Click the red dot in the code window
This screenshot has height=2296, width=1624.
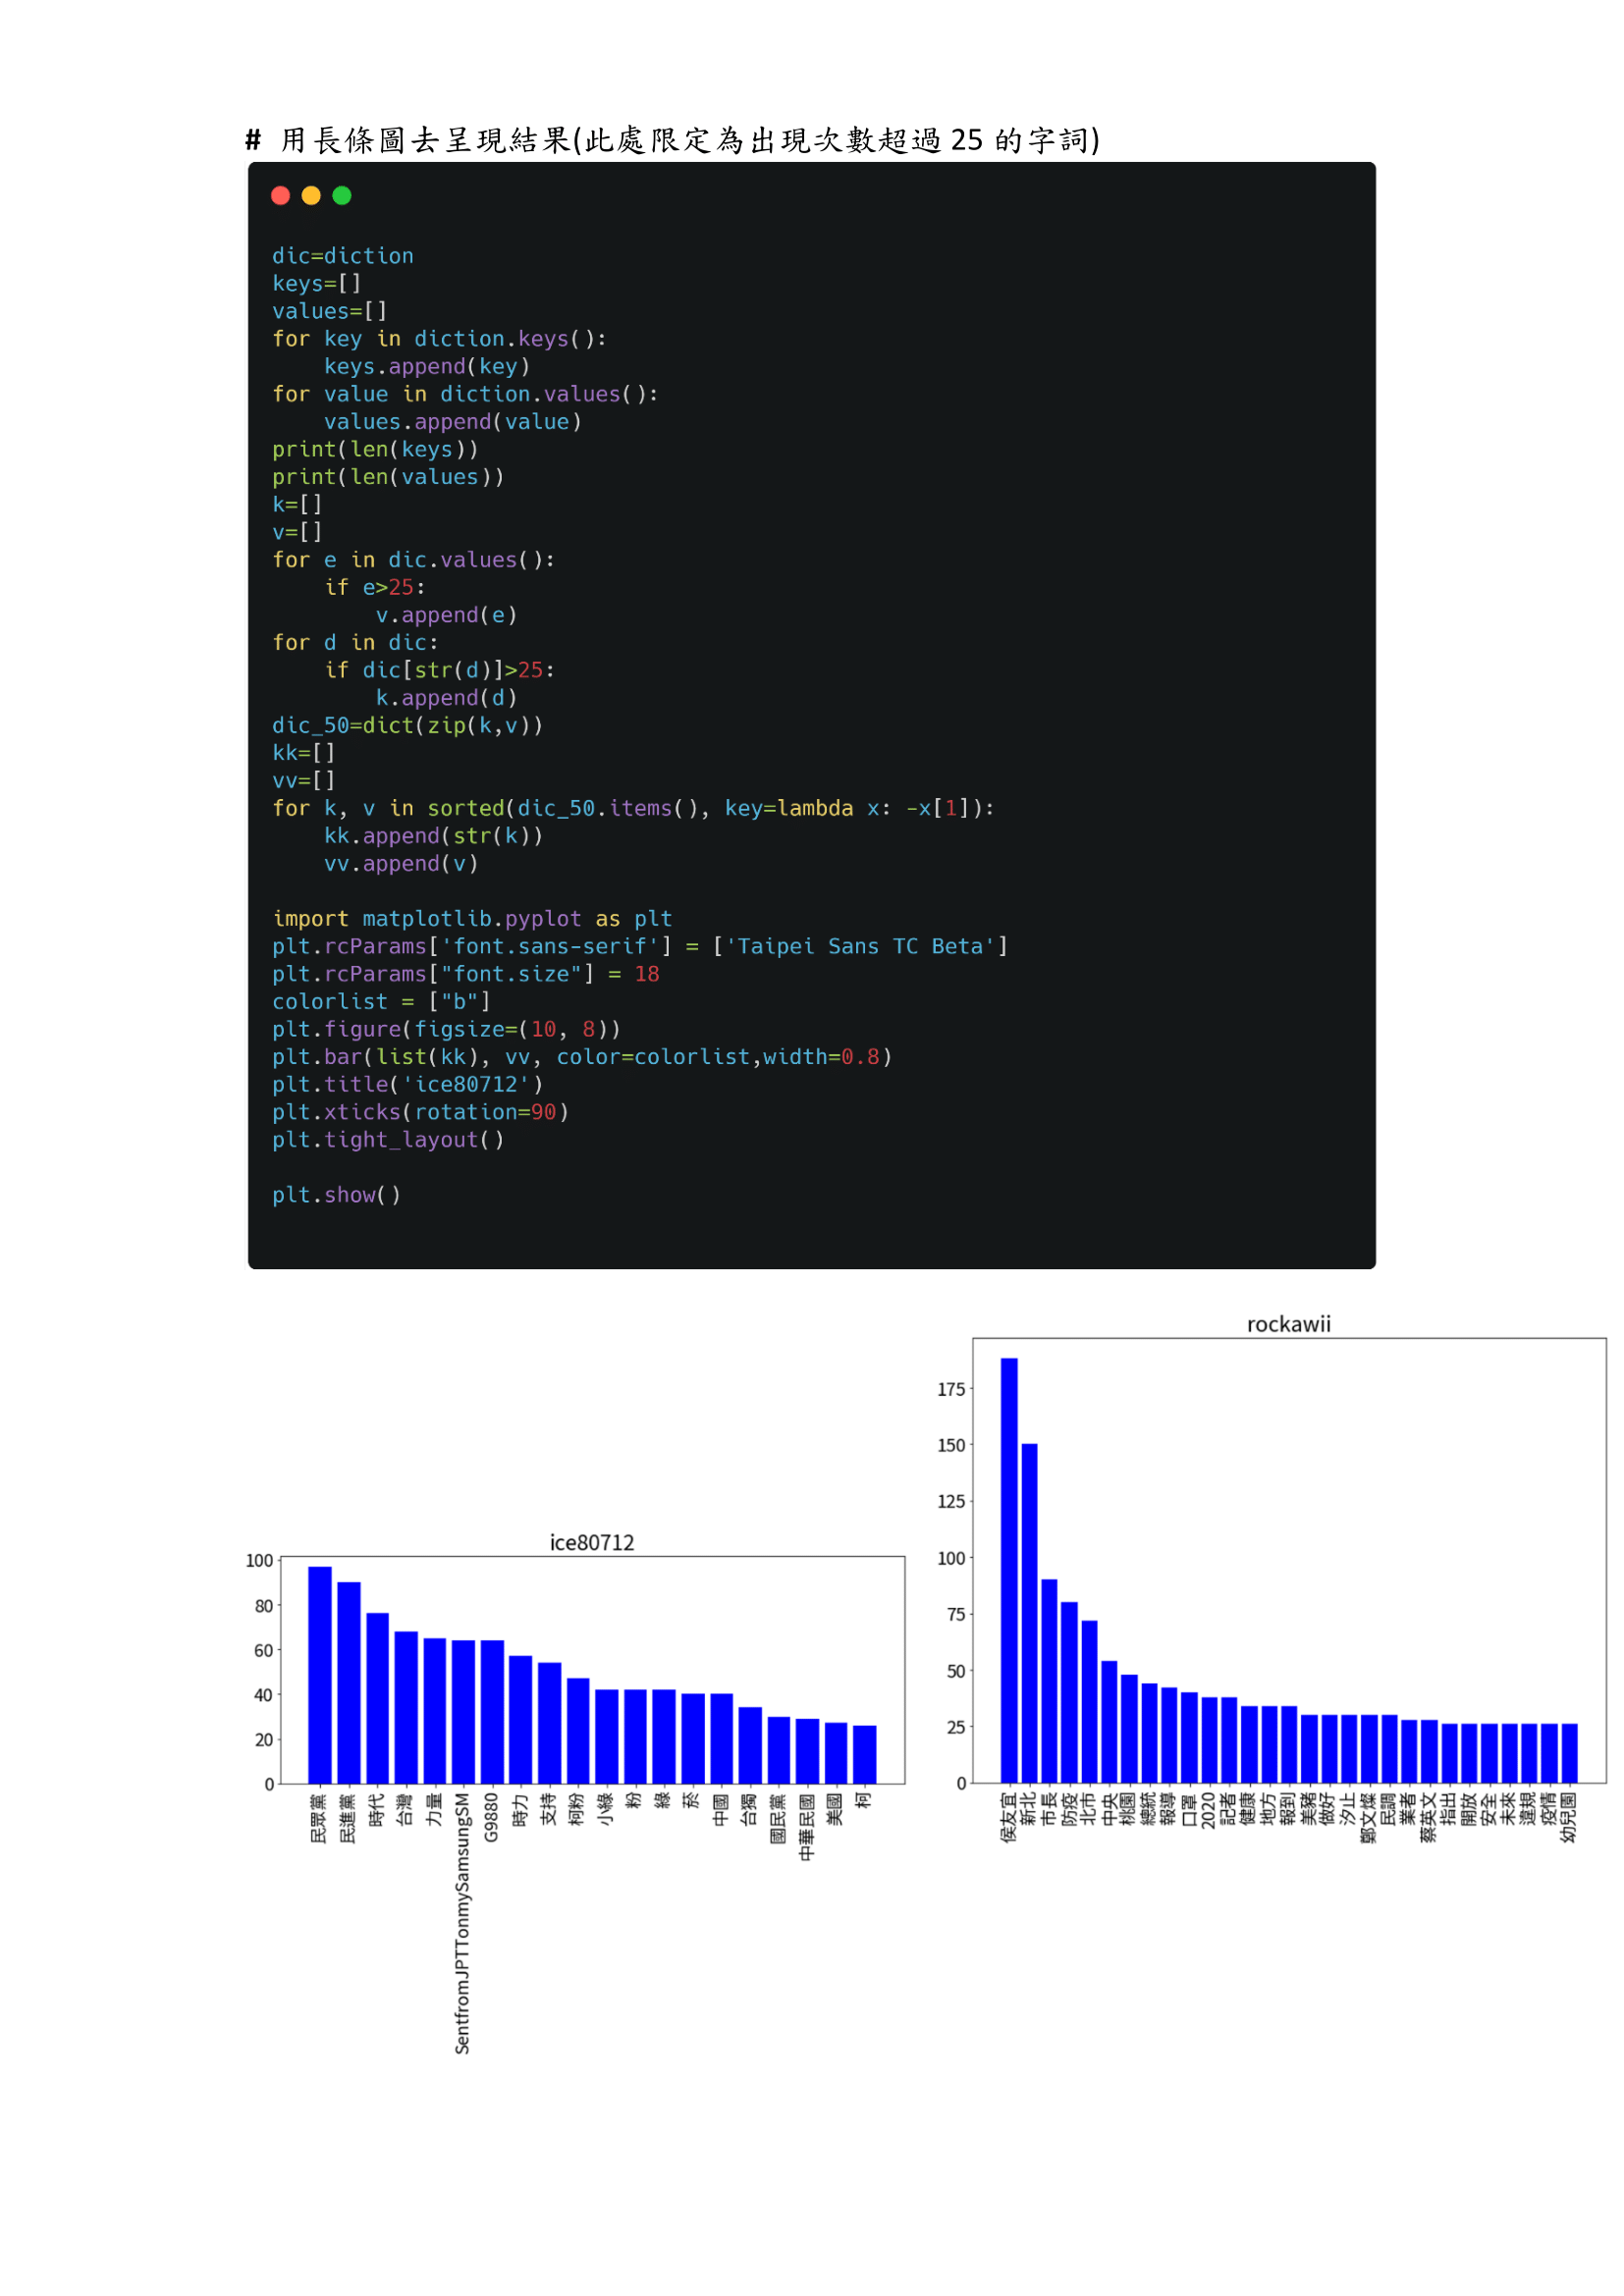280,196
